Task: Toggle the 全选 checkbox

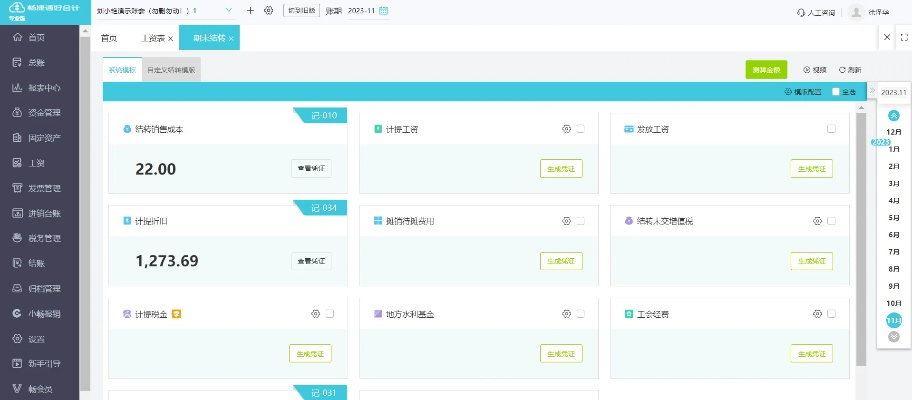Action: (836, 92)
